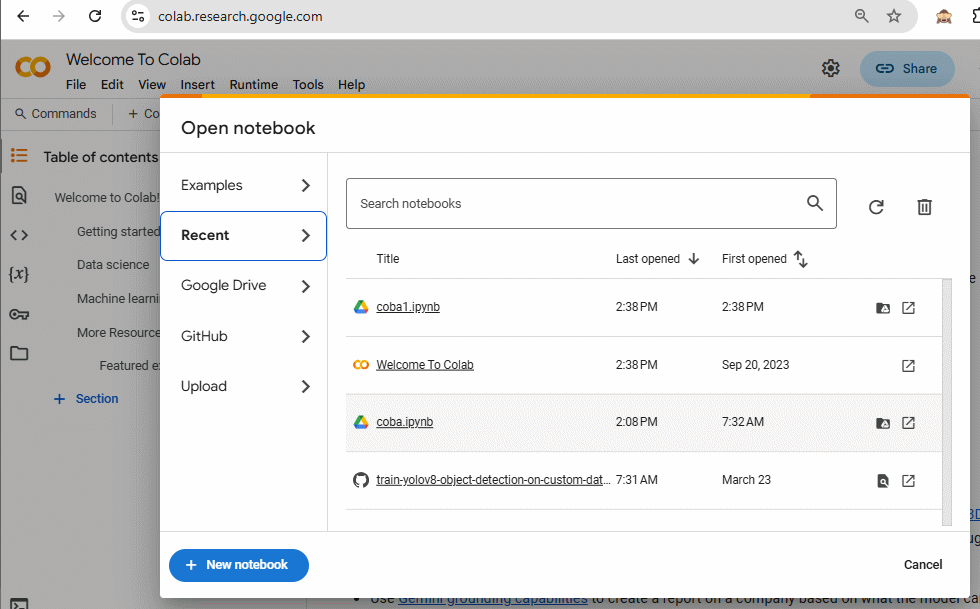Cancel the Open notebook dialog
Image resolution: width=980 pixels, height=609 pixels.
922,565
